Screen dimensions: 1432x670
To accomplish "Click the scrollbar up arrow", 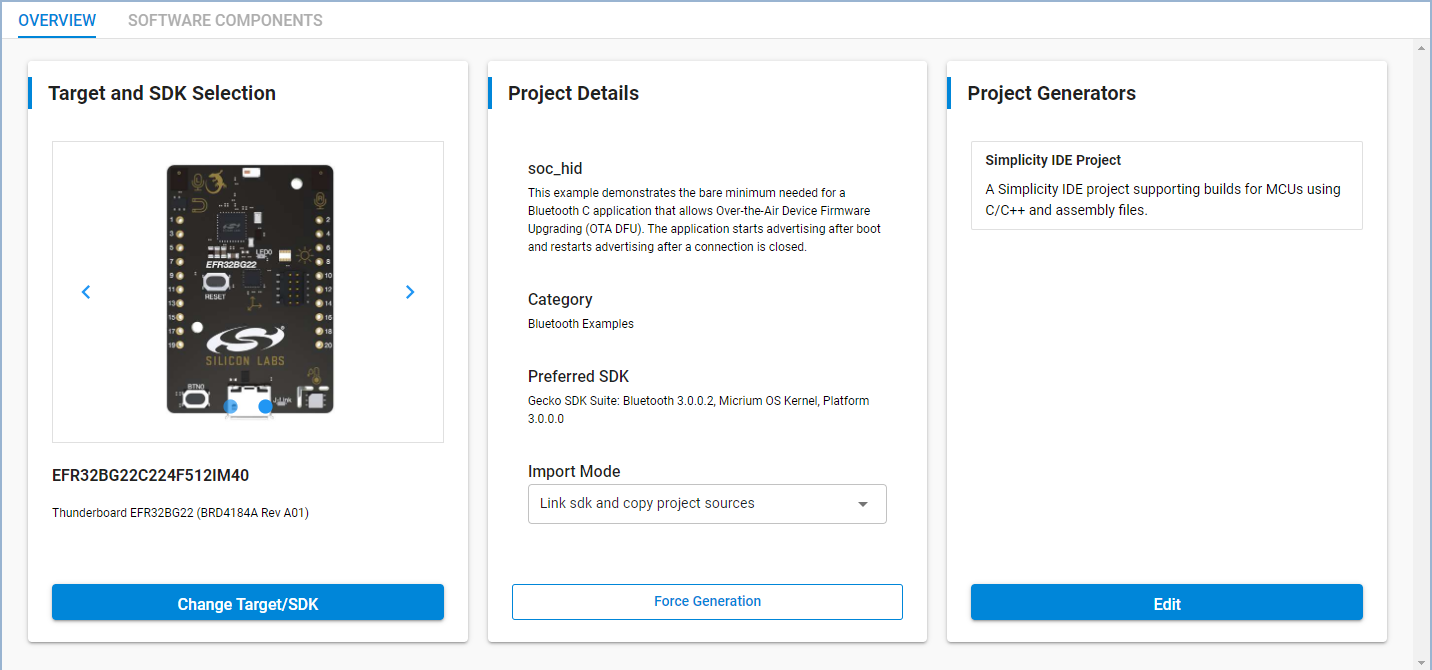I will click(x=1421, y=48).
